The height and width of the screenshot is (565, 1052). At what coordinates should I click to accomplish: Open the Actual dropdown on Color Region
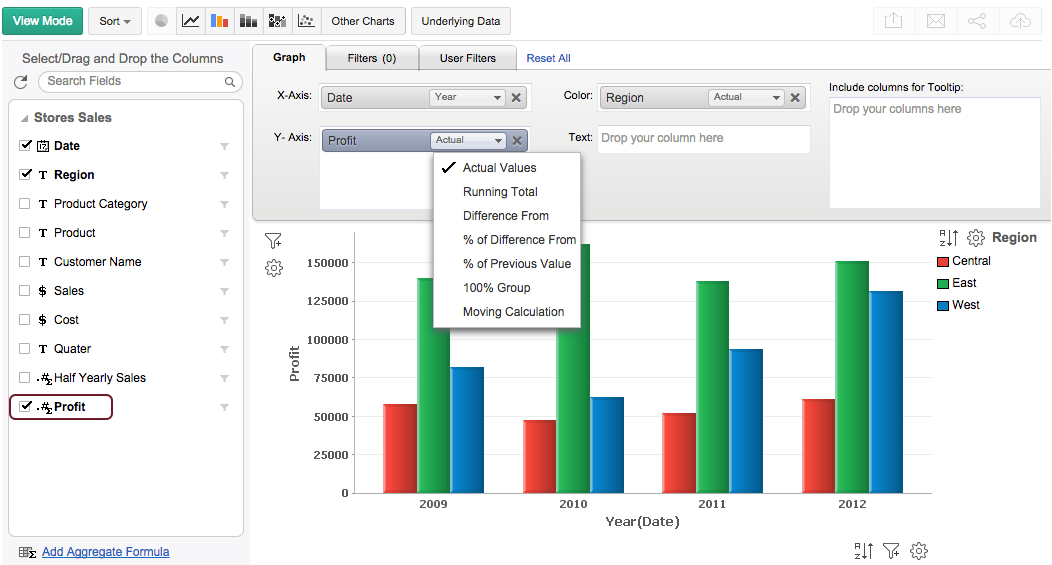[746, 98]
